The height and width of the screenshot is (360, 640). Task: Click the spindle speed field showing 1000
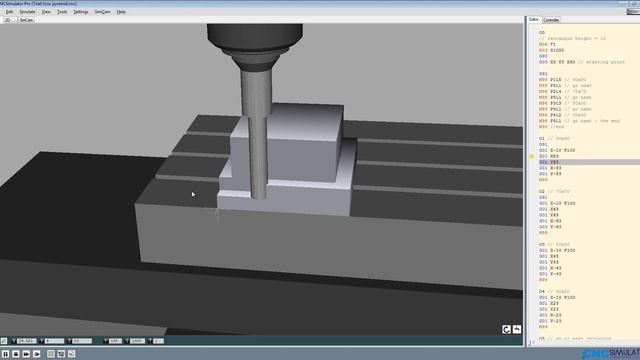[x=137, y=341]
